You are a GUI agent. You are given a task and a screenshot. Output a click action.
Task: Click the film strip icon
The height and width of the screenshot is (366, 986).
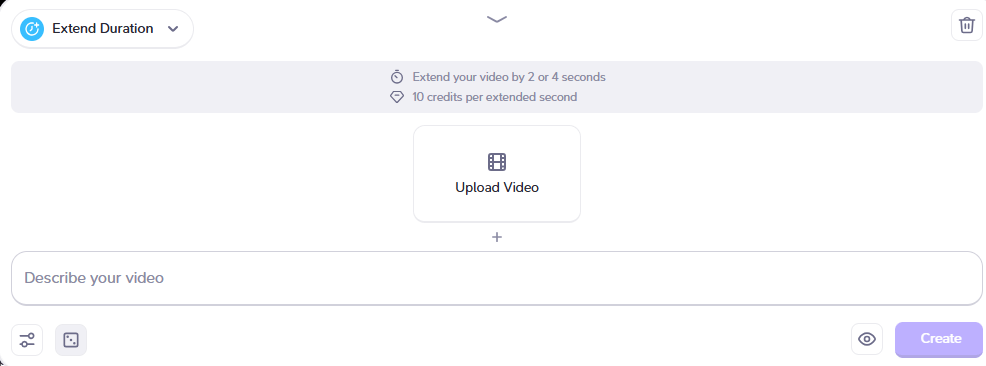pyautogui.click(x=497, y=162)
